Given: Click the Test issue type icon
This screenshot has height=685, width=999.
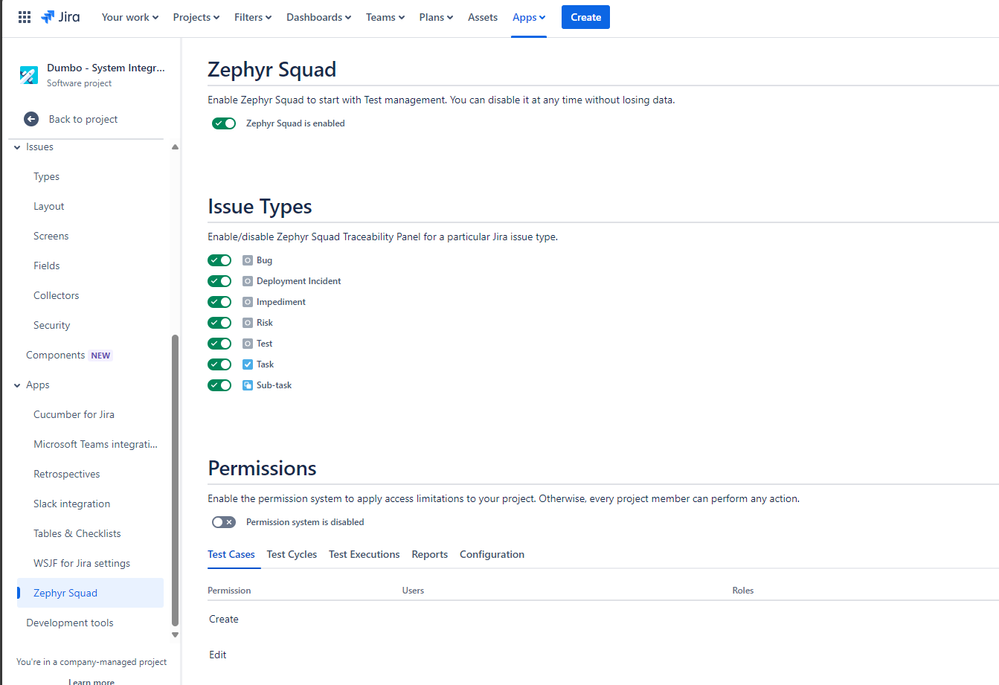Looking at the screenshot, I should coord(247,343).
